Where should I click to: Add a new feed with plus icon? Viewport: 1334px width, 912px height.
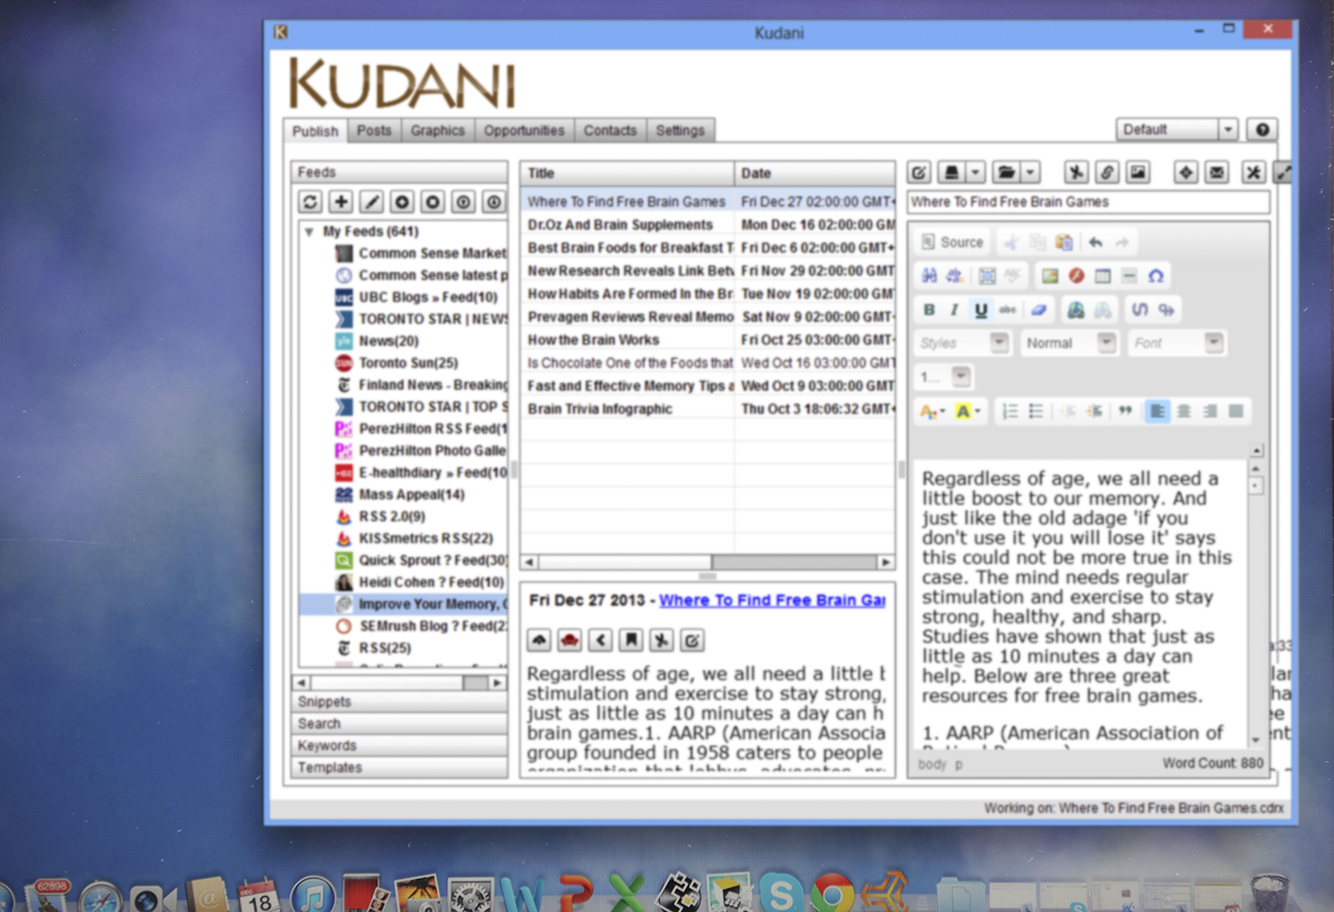pyautogui.click(x=341, y=202)
